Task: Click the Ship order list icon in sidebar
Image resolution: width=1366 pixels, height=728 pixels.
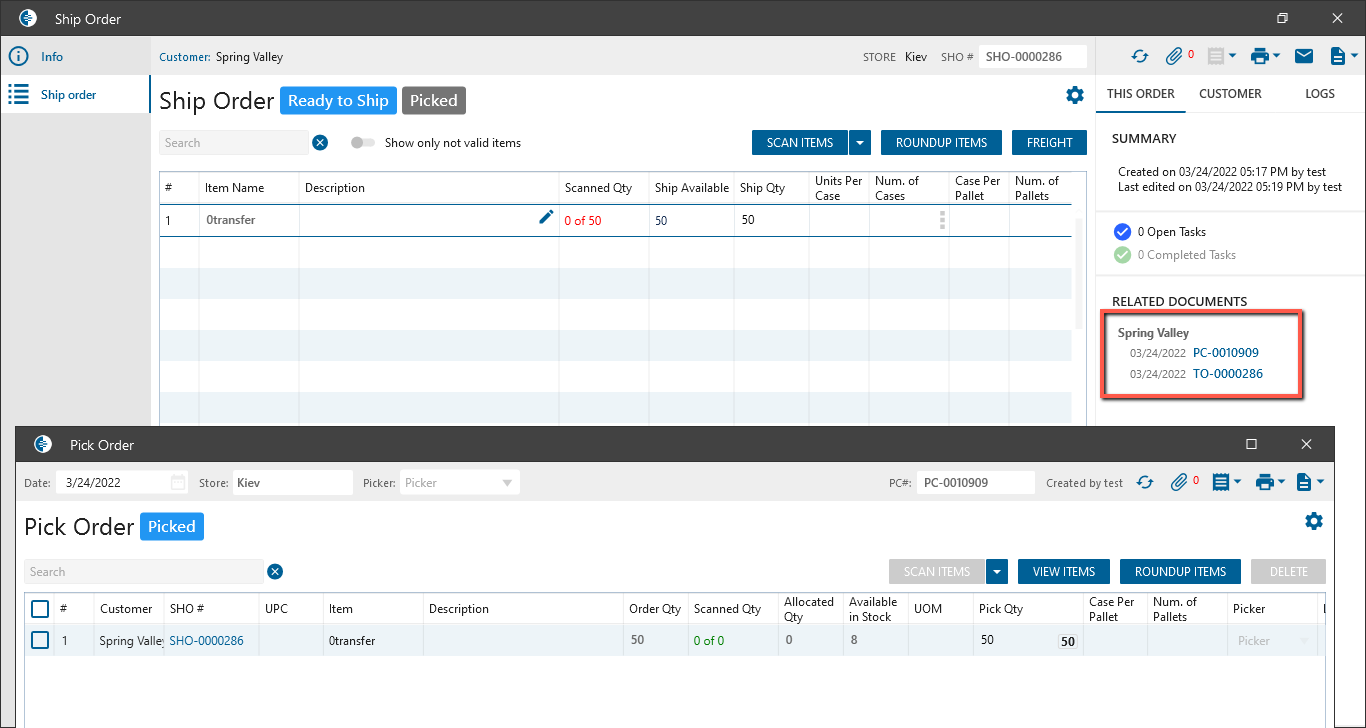Action: tap(18, 95)
